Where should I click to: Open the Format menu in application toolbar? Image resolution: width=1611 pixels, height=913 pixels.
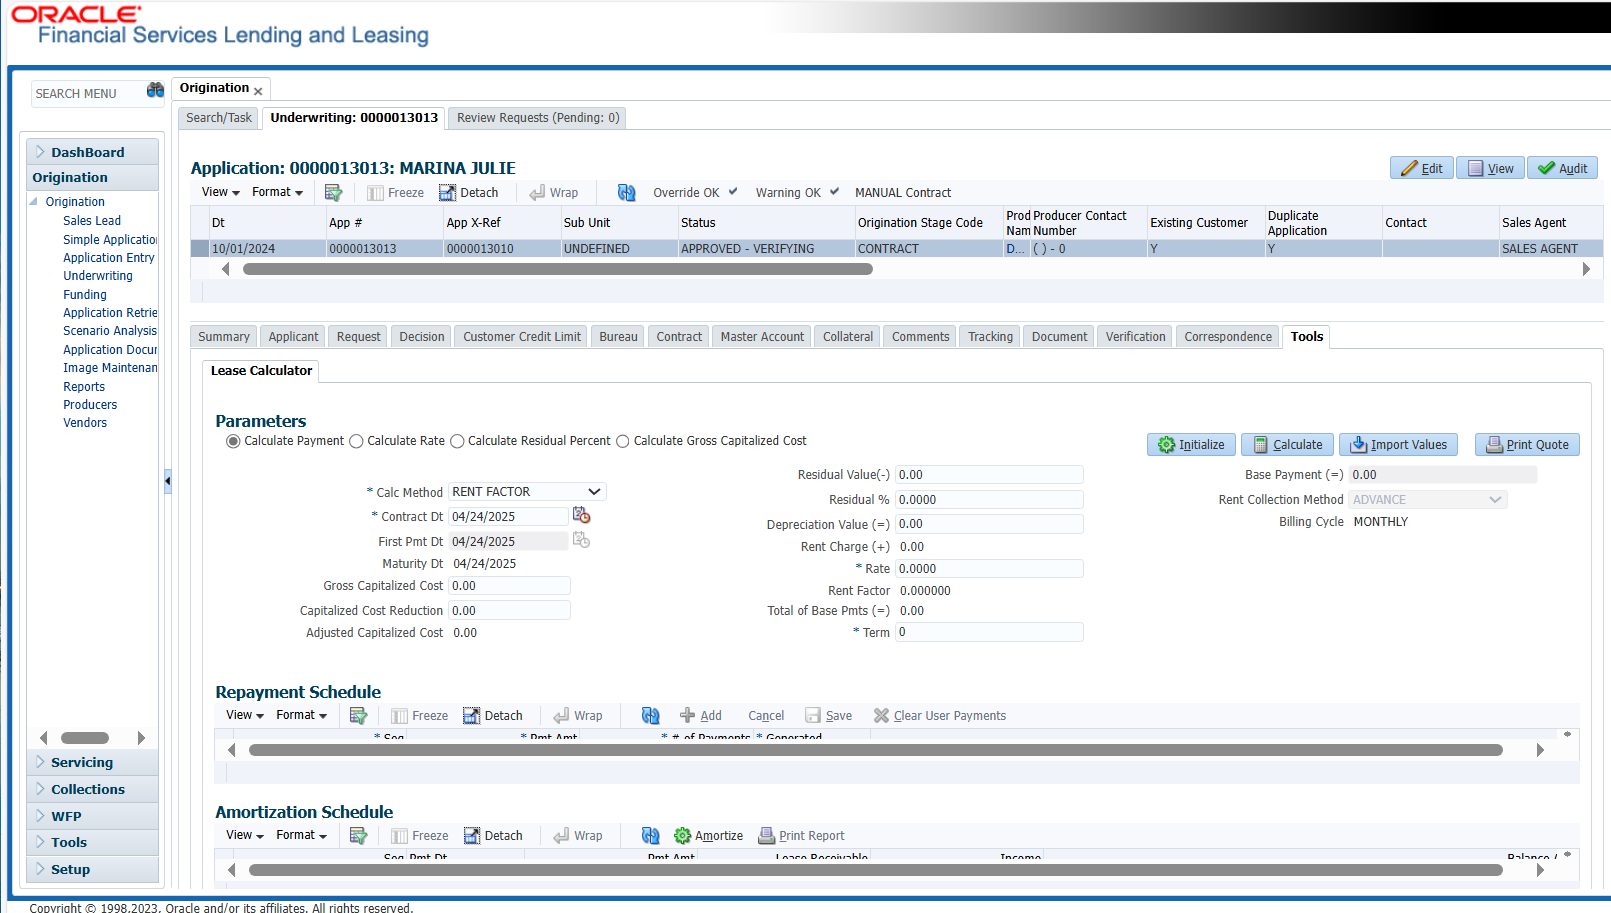(x=277, y=192)
